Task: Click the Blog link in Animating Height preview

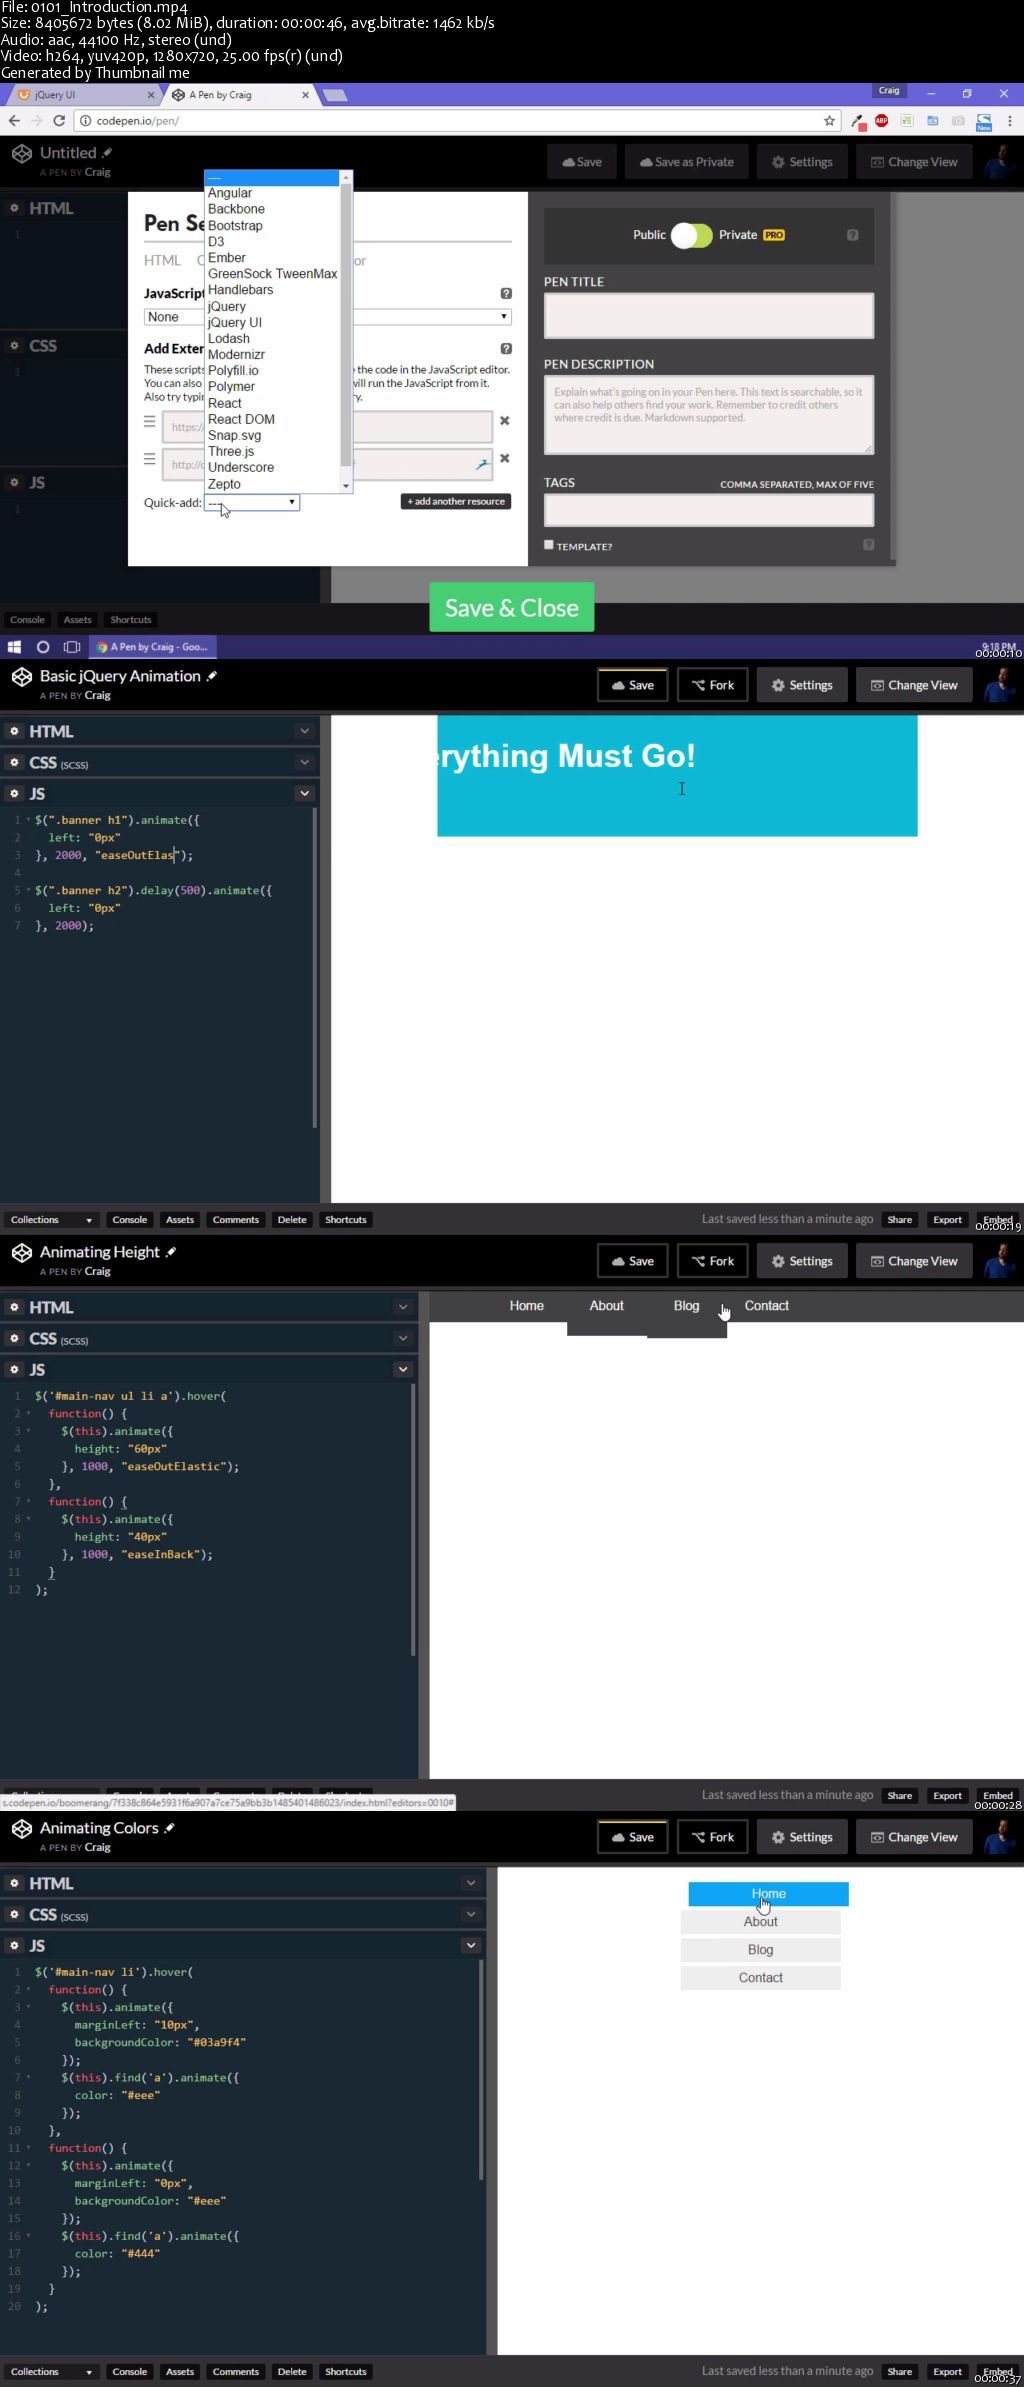Action: pyautogui.click(x=687, y=1306)
